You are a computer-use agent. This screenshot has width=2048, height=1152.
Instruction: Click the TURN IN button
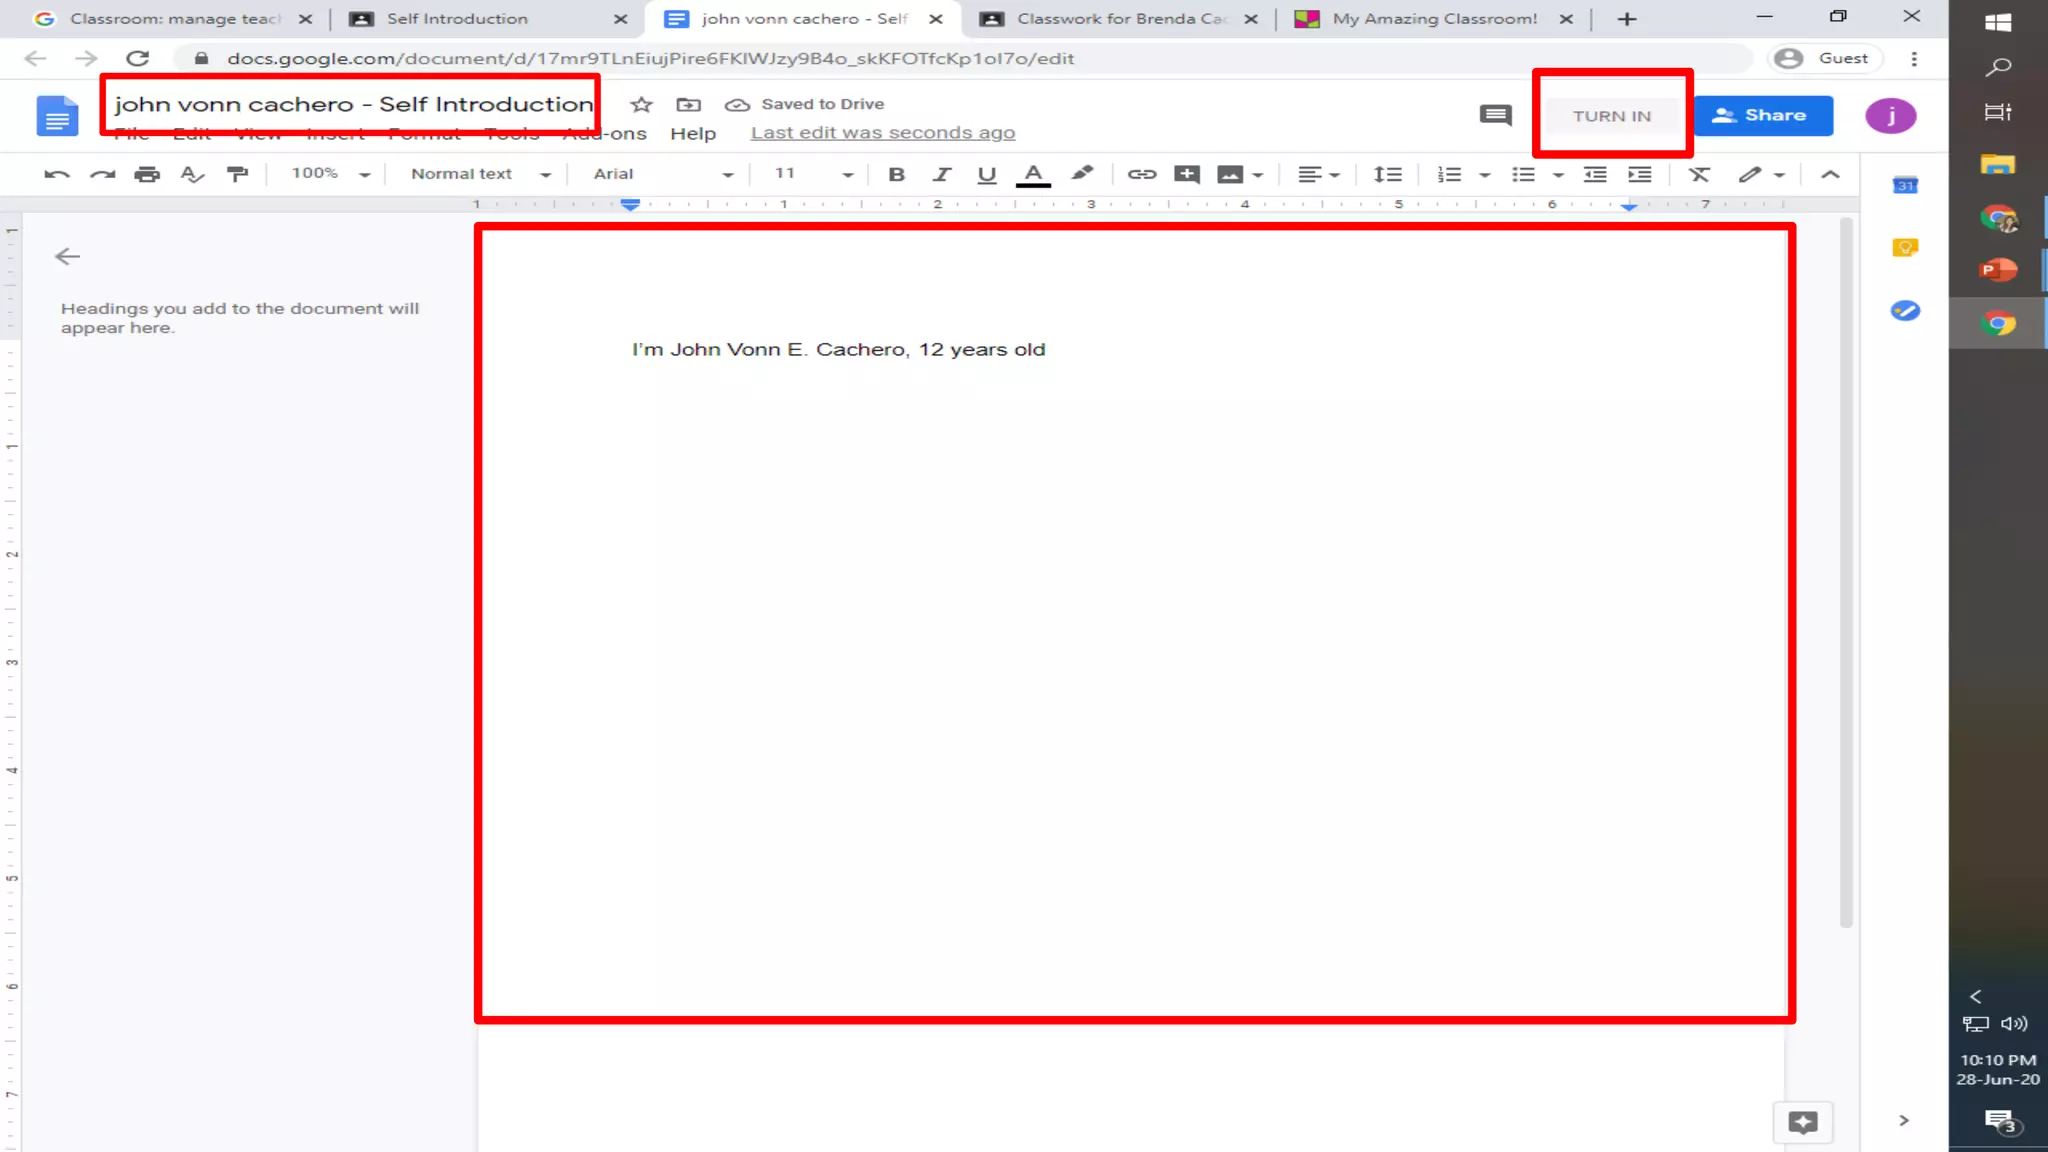(x=1612, y=116)
